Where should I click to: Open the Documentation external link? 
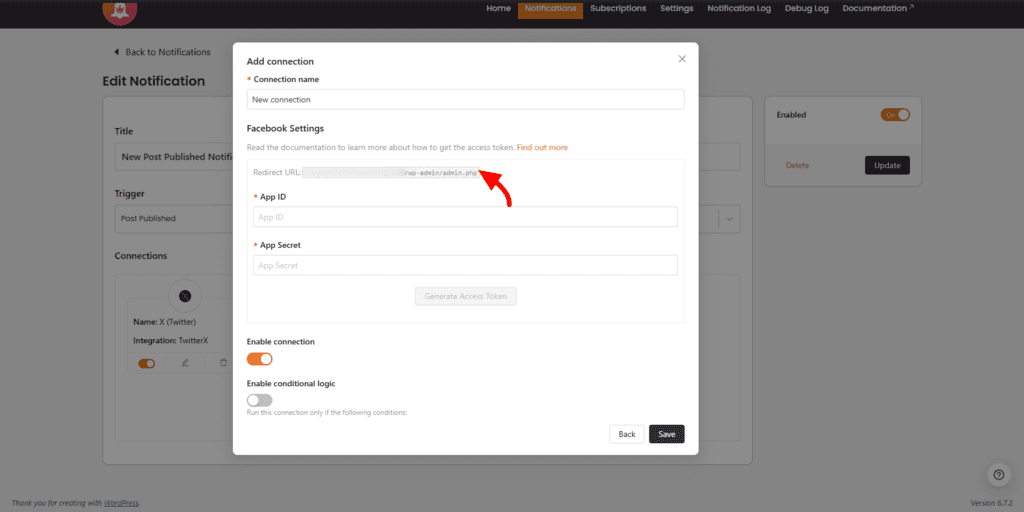point(878,8)
